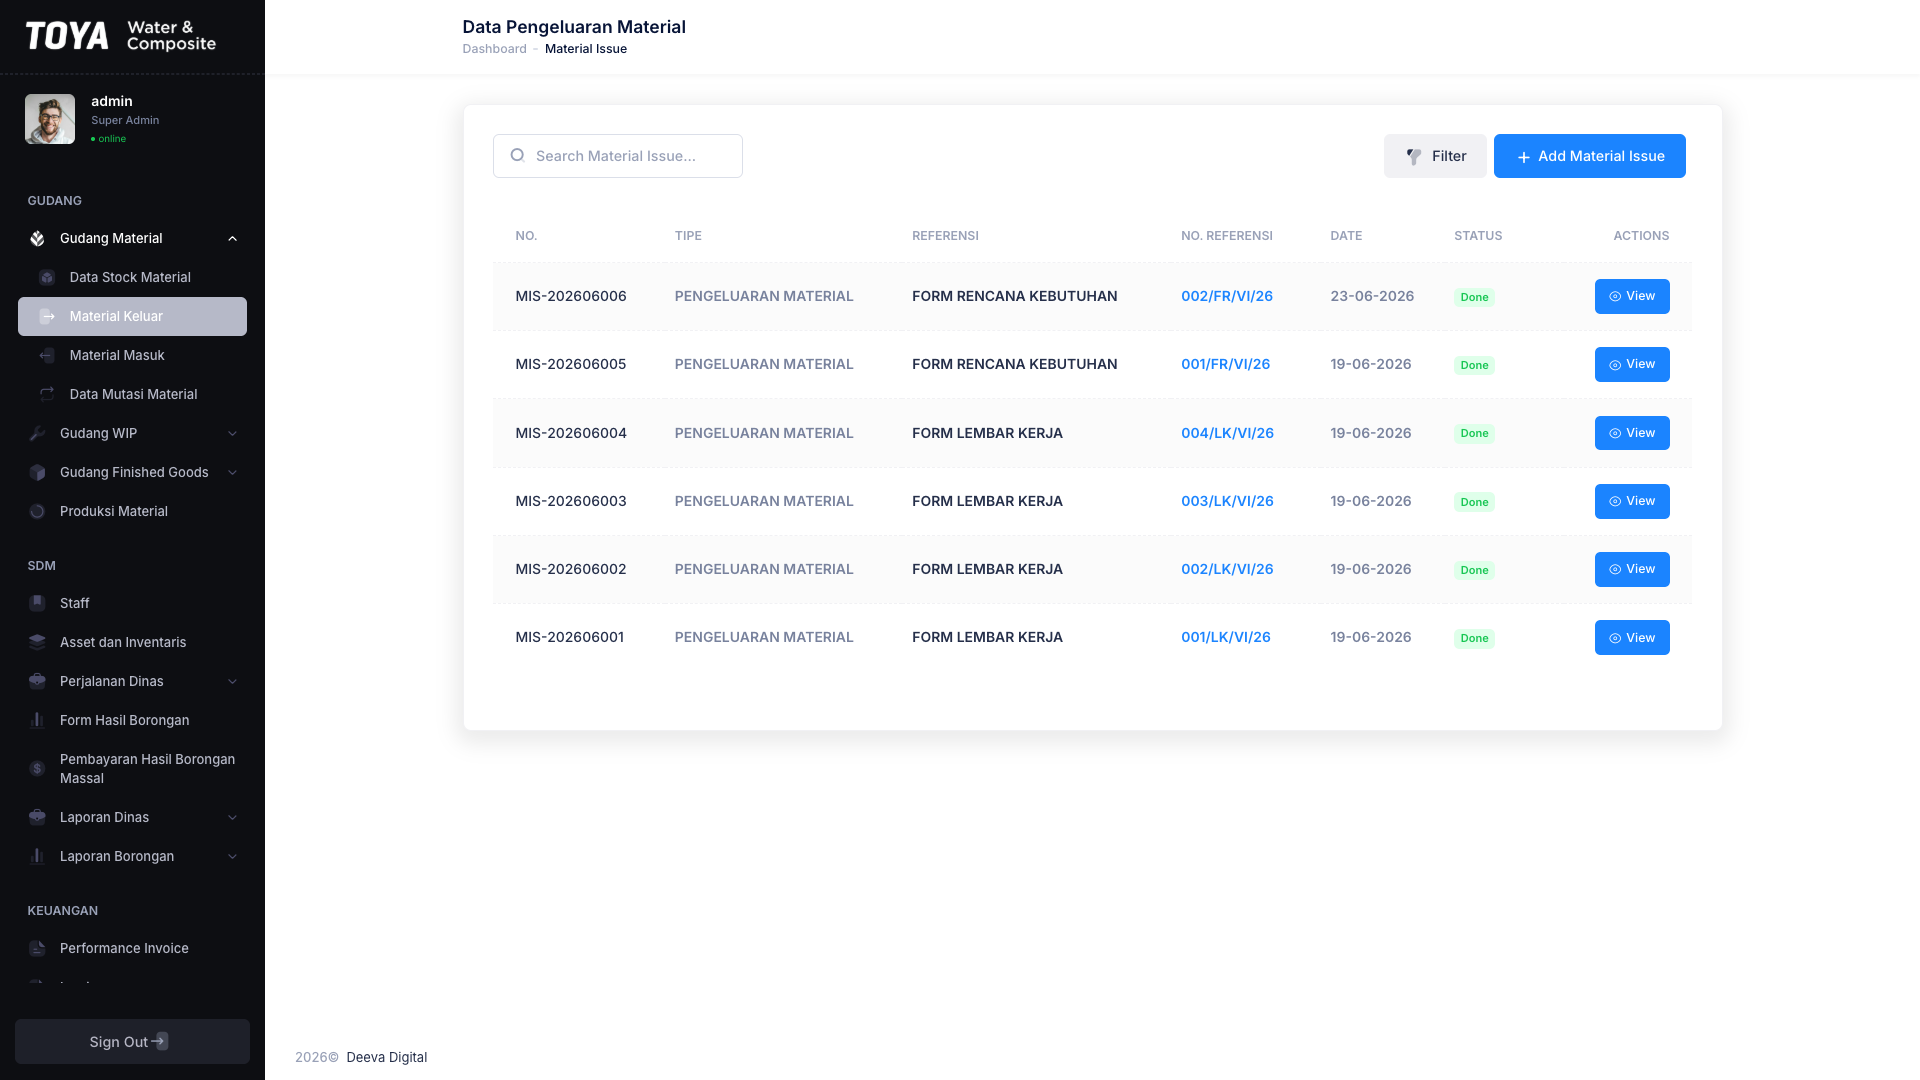This screenshot has height=1080, width=1920.
Task: Click the Filter button
Action: (x=1435, y=156)
